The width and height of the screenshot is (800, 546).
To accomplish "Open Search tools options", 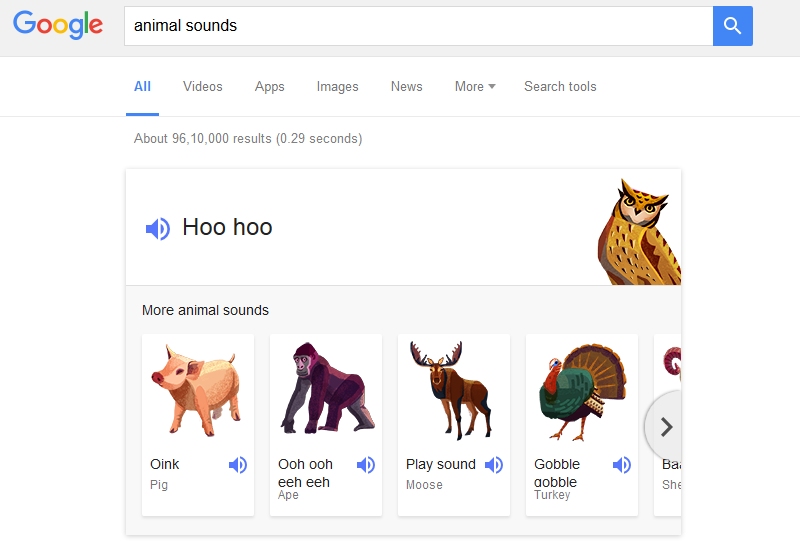I will point(560,87).
